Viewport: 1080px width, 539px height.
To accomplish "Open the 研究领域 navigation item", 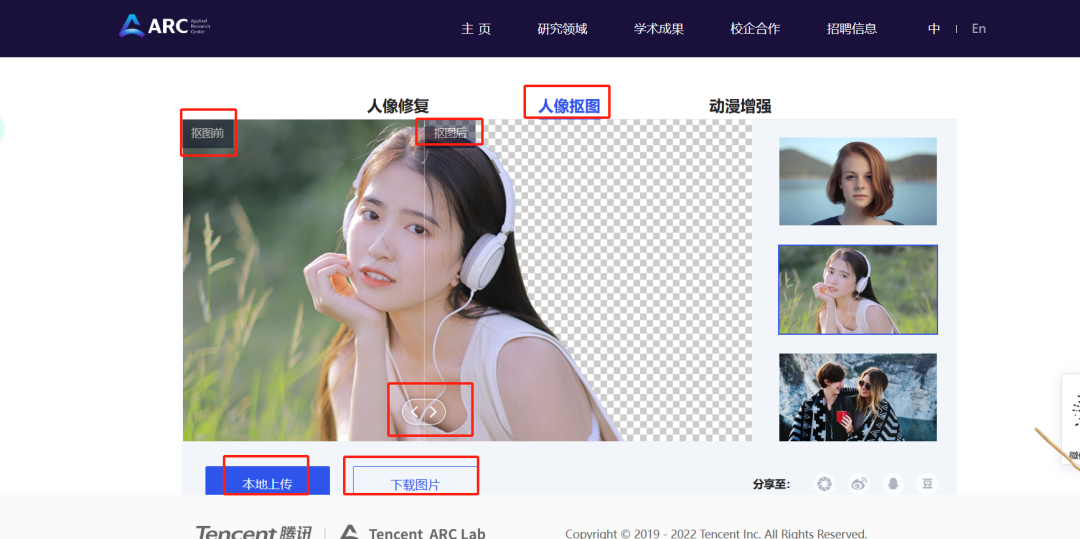I will pos(563,29).
